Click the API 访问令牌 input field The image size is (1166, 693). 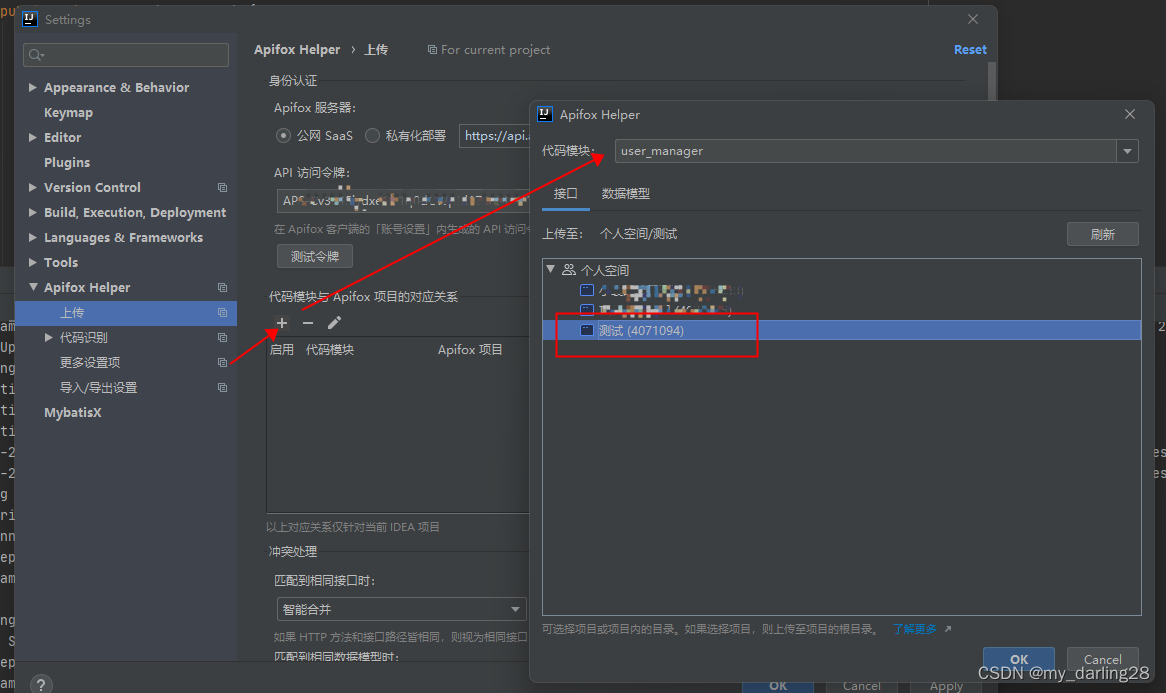(x=402, y=201)
